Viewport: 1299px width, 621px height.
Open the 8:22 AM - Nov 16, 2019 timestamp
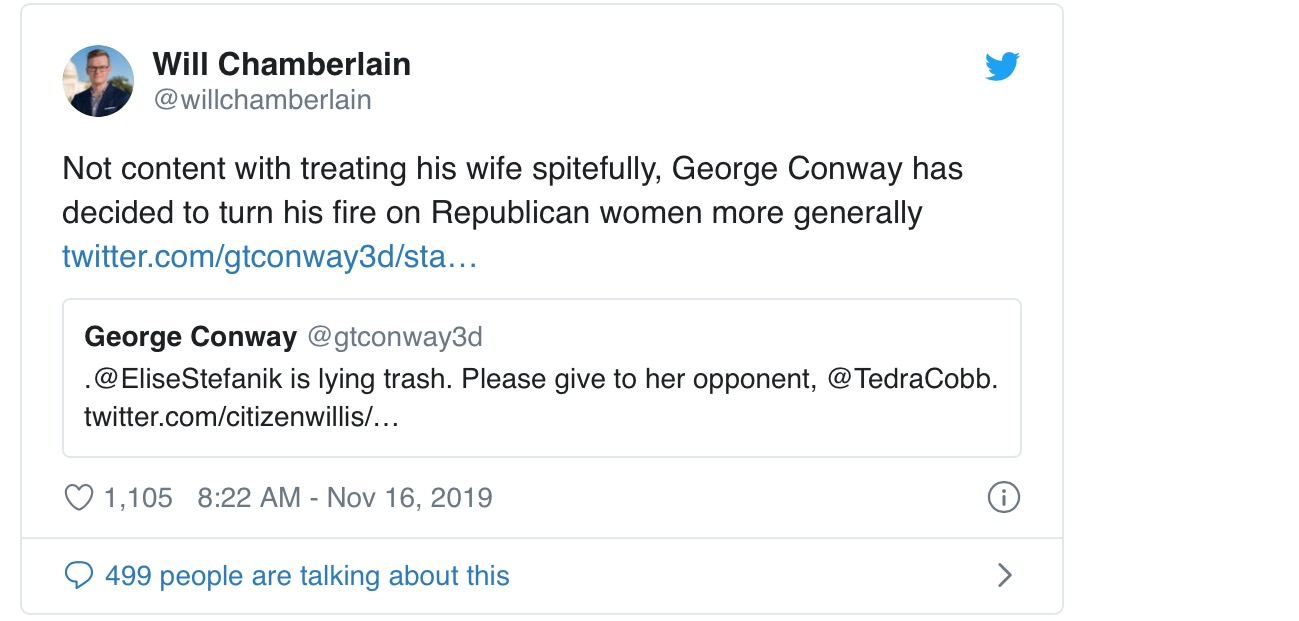(345, 497)
